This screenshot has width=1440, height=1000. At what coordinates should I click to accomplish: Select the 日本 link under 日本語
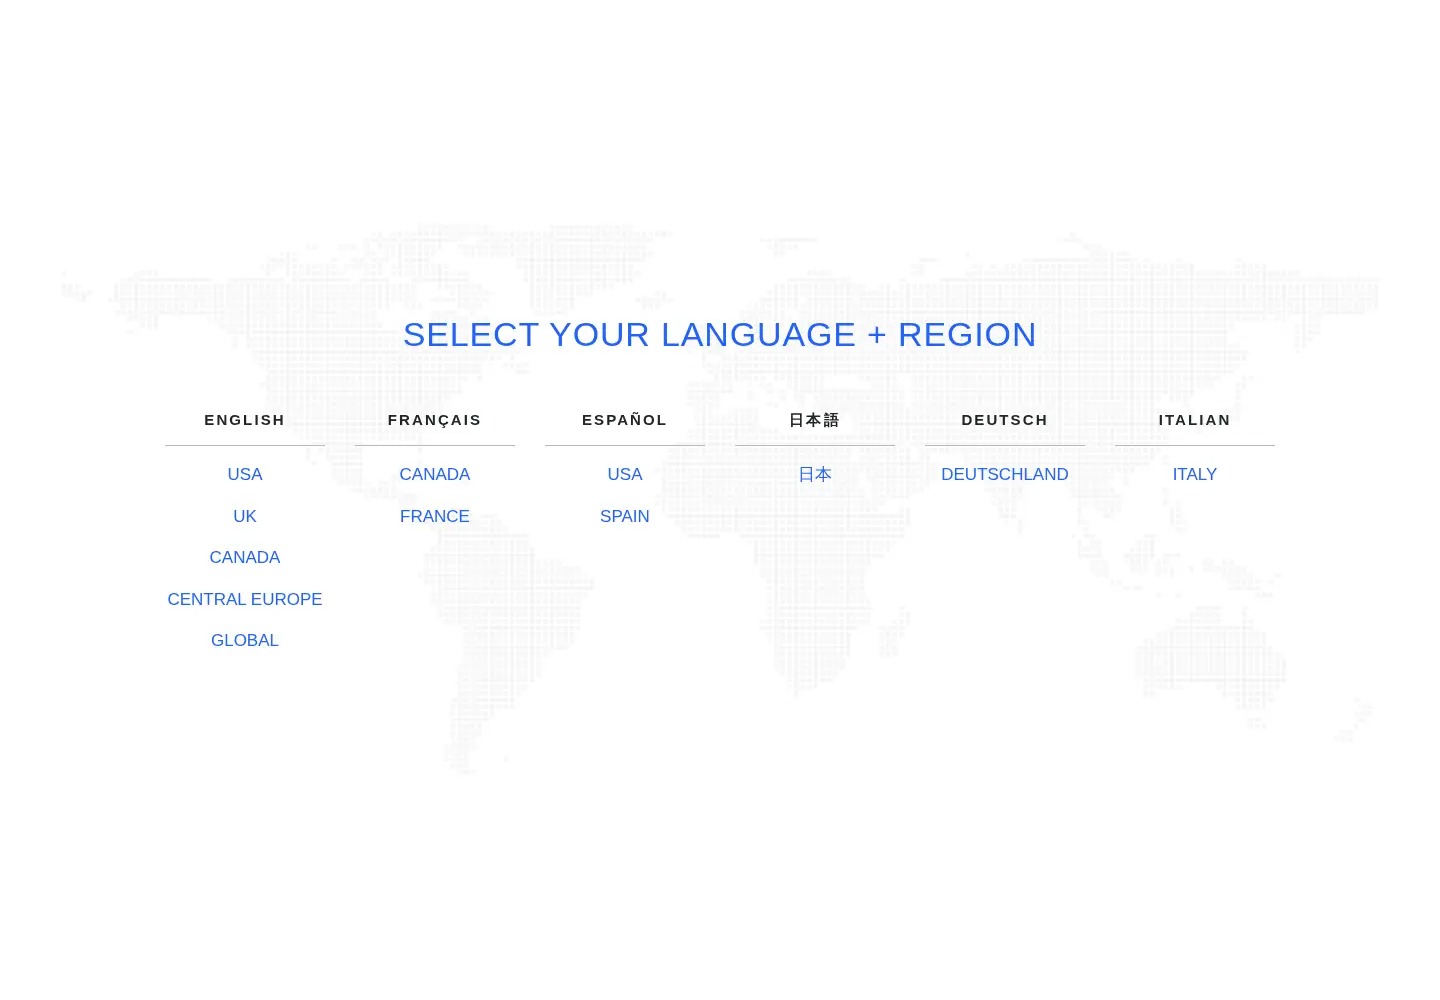tap(815, 475)
